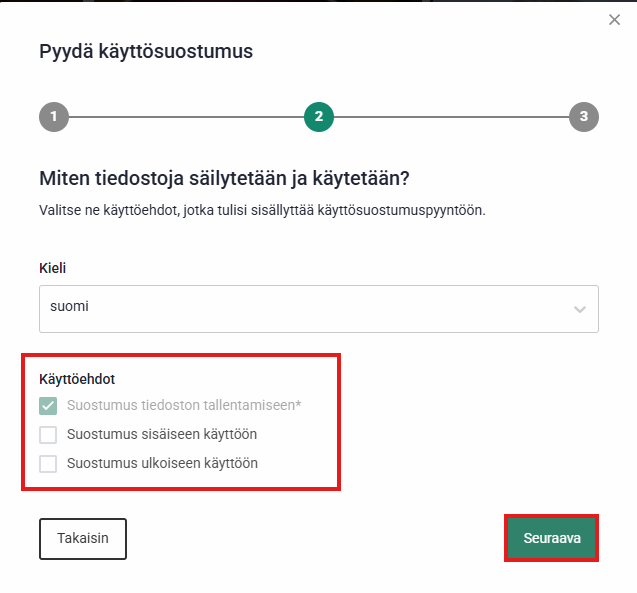Click progress line between steps 2 and 3
The width and height of the screenshot is (637, 593).
click(451, 117)
